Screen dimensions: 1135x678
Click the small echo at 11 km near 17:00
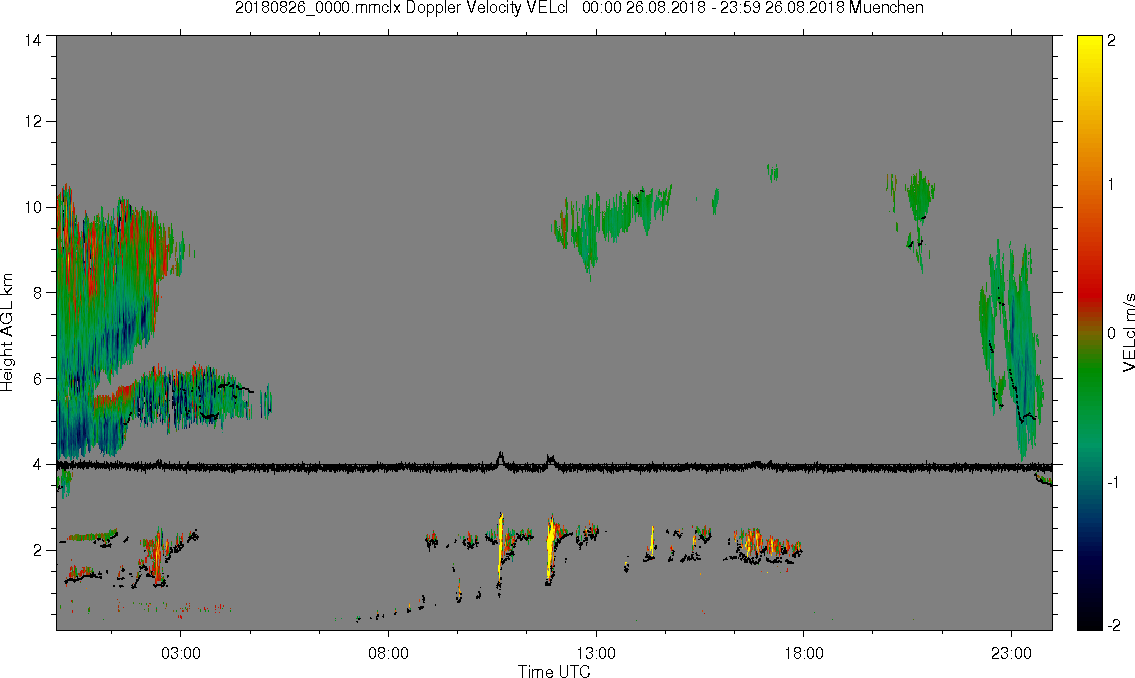772,172
